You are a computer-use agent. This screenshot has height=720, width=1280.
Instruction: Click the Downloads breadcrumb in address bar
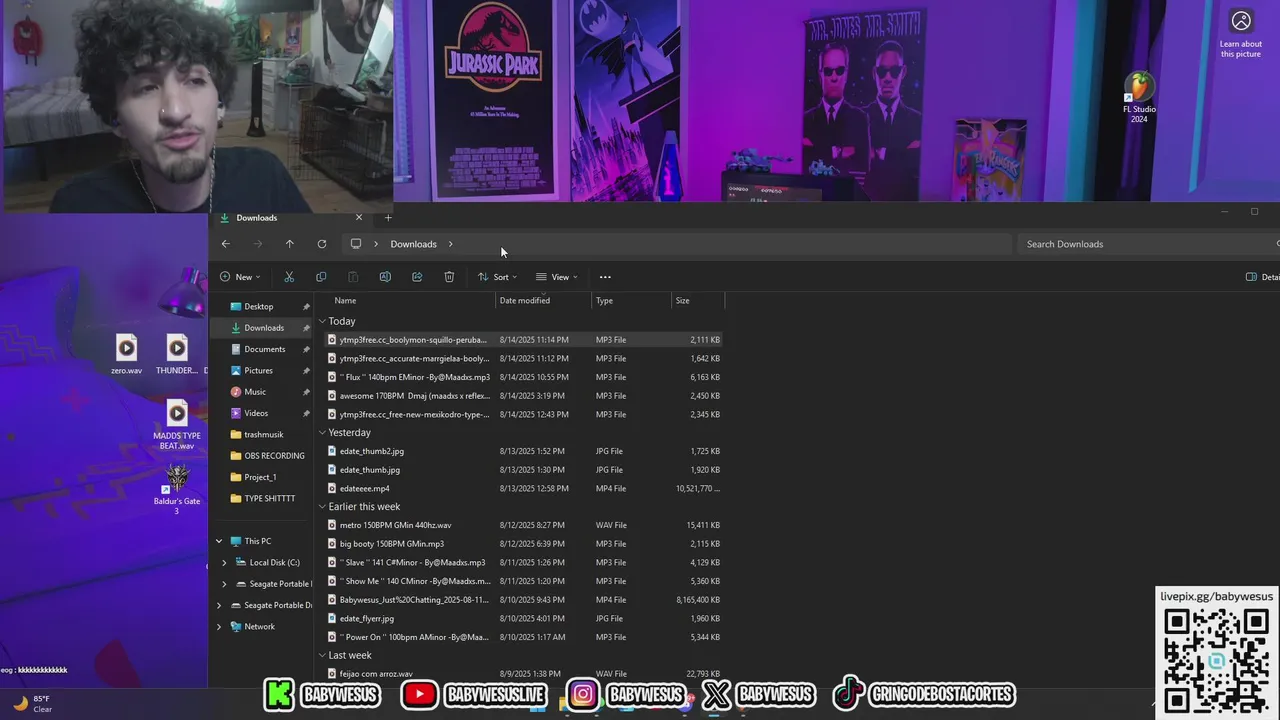pyautogui.click(x=413, y=244)
